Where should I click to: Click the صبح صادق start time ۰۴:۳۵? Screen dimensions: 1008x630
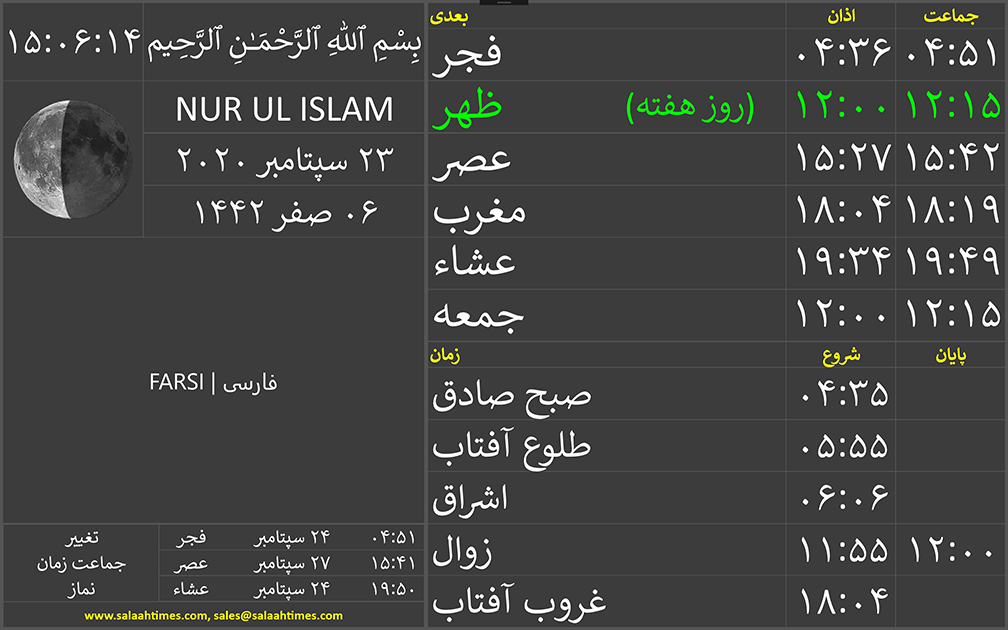[x=842, y=394]
